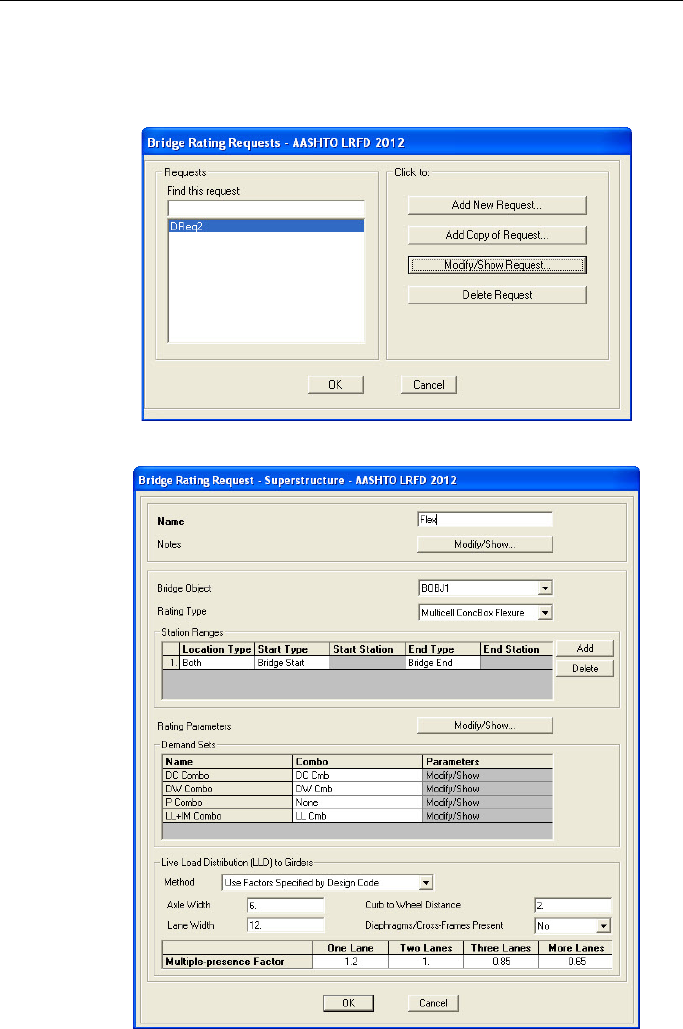The image size is (683, 1029).
Task: Click the LL+IM Combo name cell
Action: pos(227,816)
